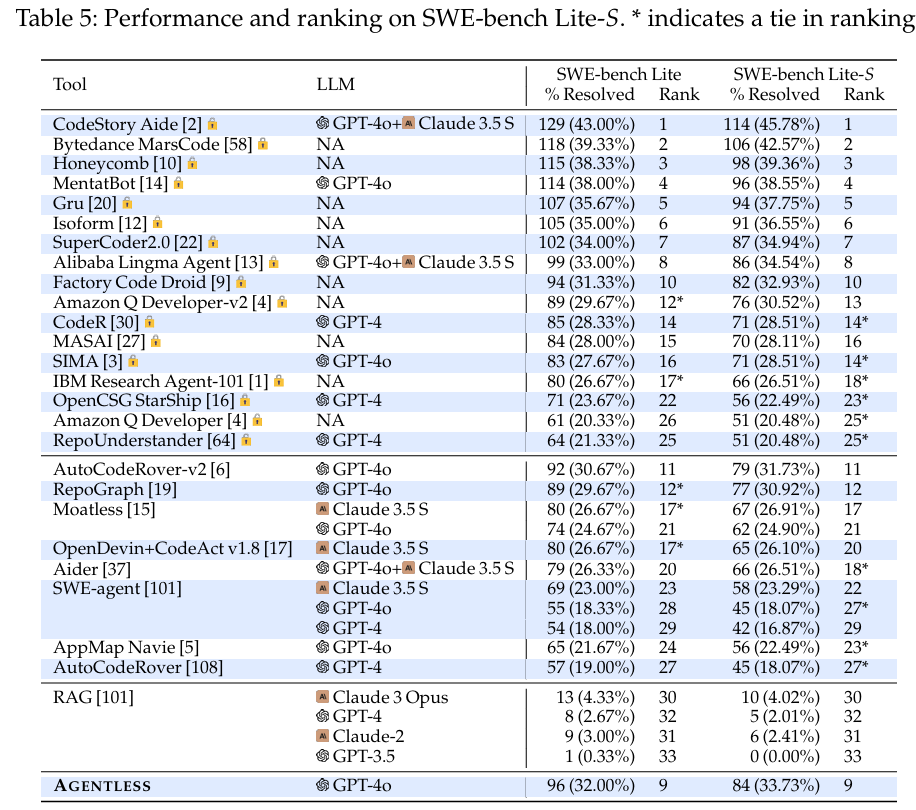Image resolution: width=916 pixels, height=810 pixels.
Task: Click the value 92 (30.67%)
Action: pyautogui.click(x=591, y=470)
